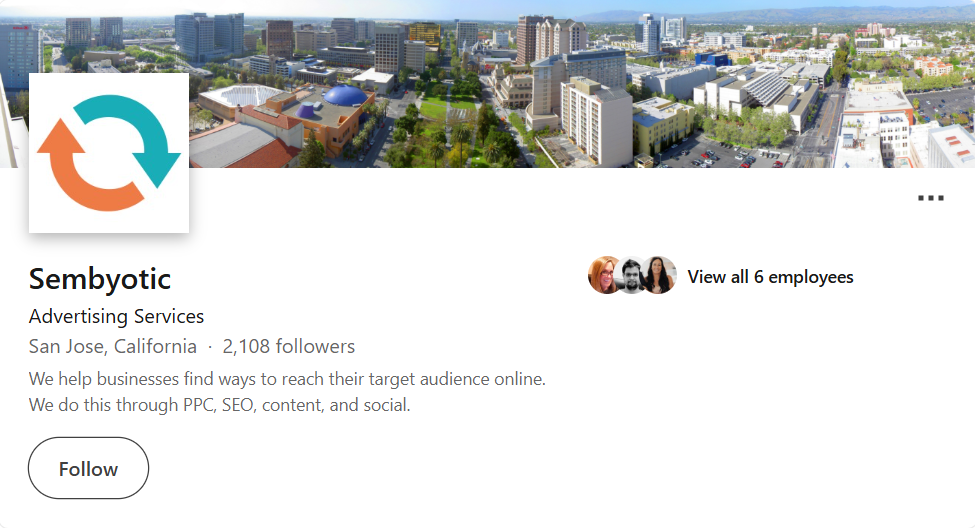This screenshot has height=528, width=975.
Task: Click the San Jose, California location
Action: (x=113, y=347)
